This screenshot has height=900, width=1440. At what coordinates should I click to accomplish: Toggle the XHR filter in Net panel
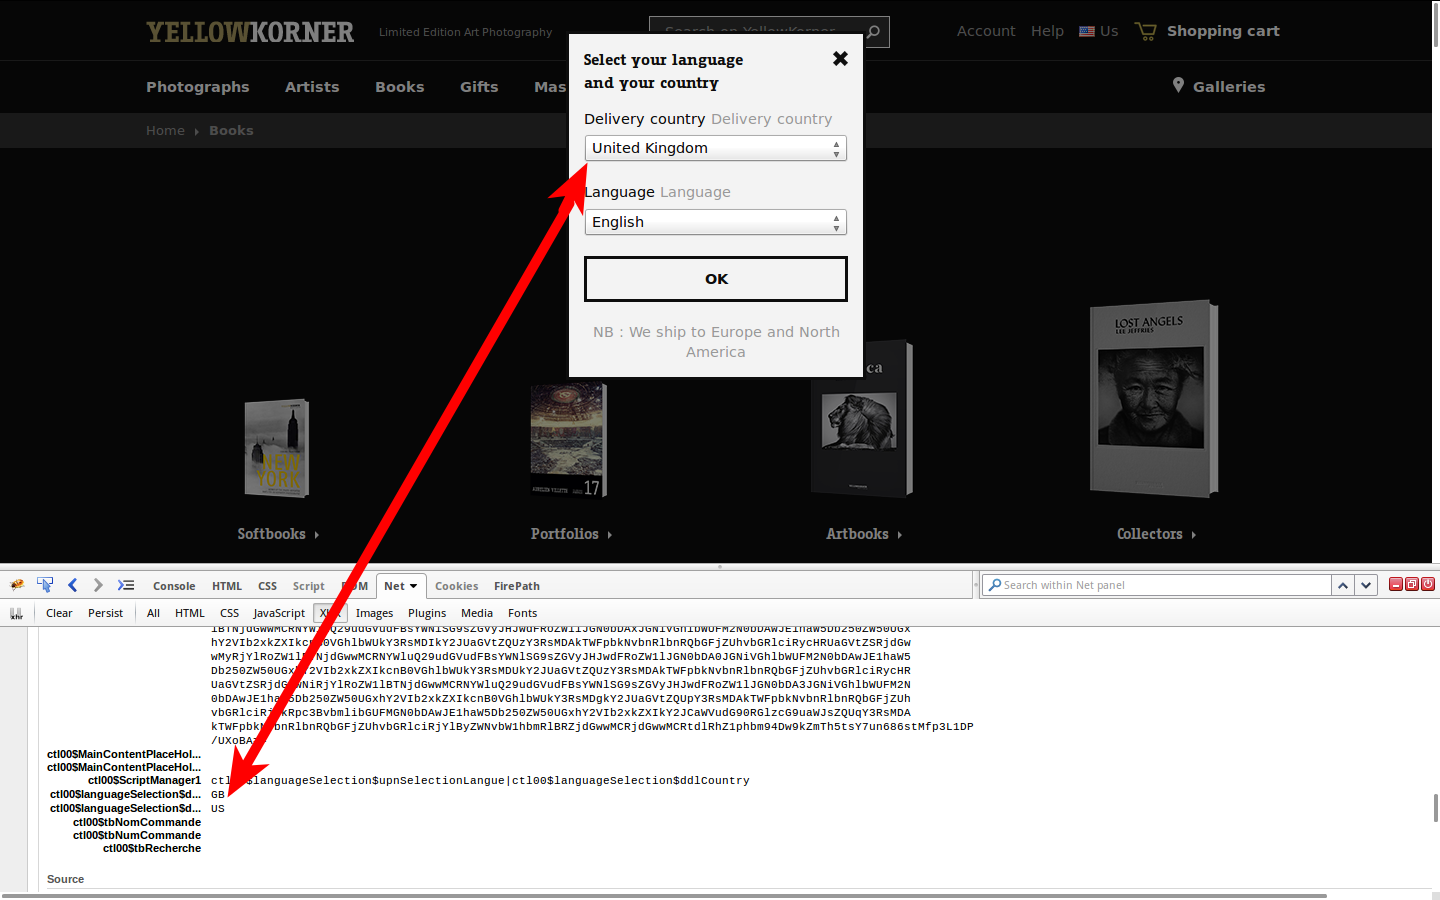330,613
